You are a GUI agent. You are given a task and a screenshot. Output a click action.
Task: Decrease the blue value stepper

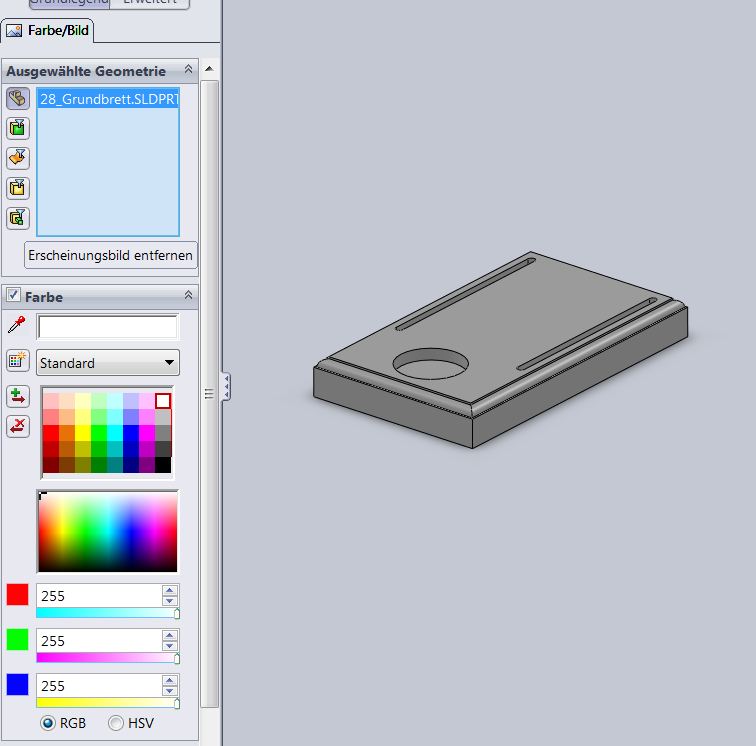tap(169, 691)
